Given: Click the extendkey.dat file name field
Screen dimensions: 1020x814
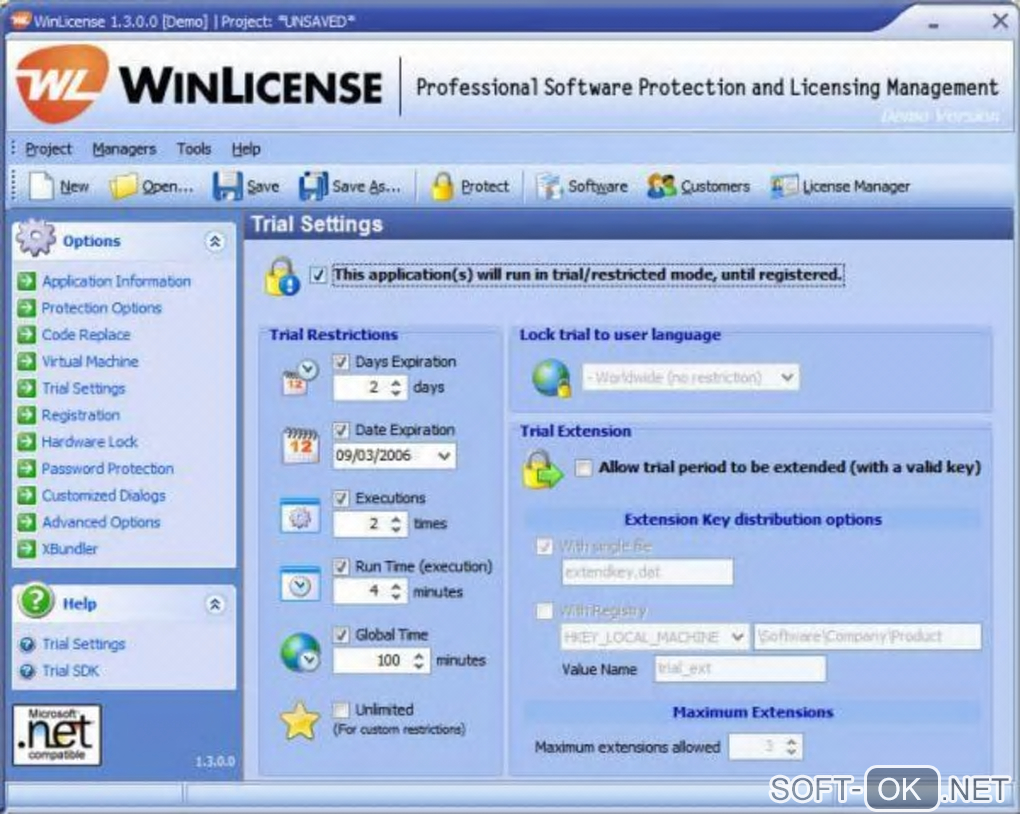Looking at the screenshot, I should (647, 572).
